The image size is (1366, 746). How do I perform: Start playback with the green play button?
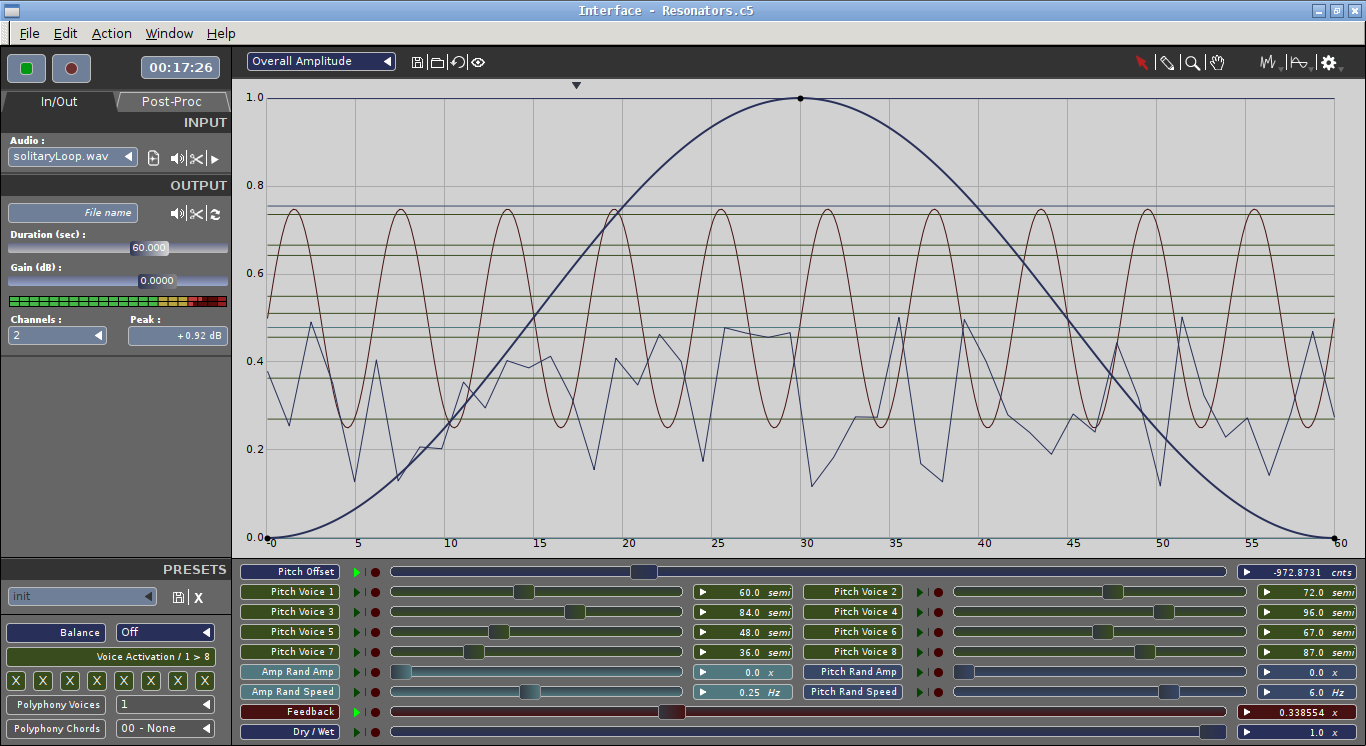(x=26, y=68)
